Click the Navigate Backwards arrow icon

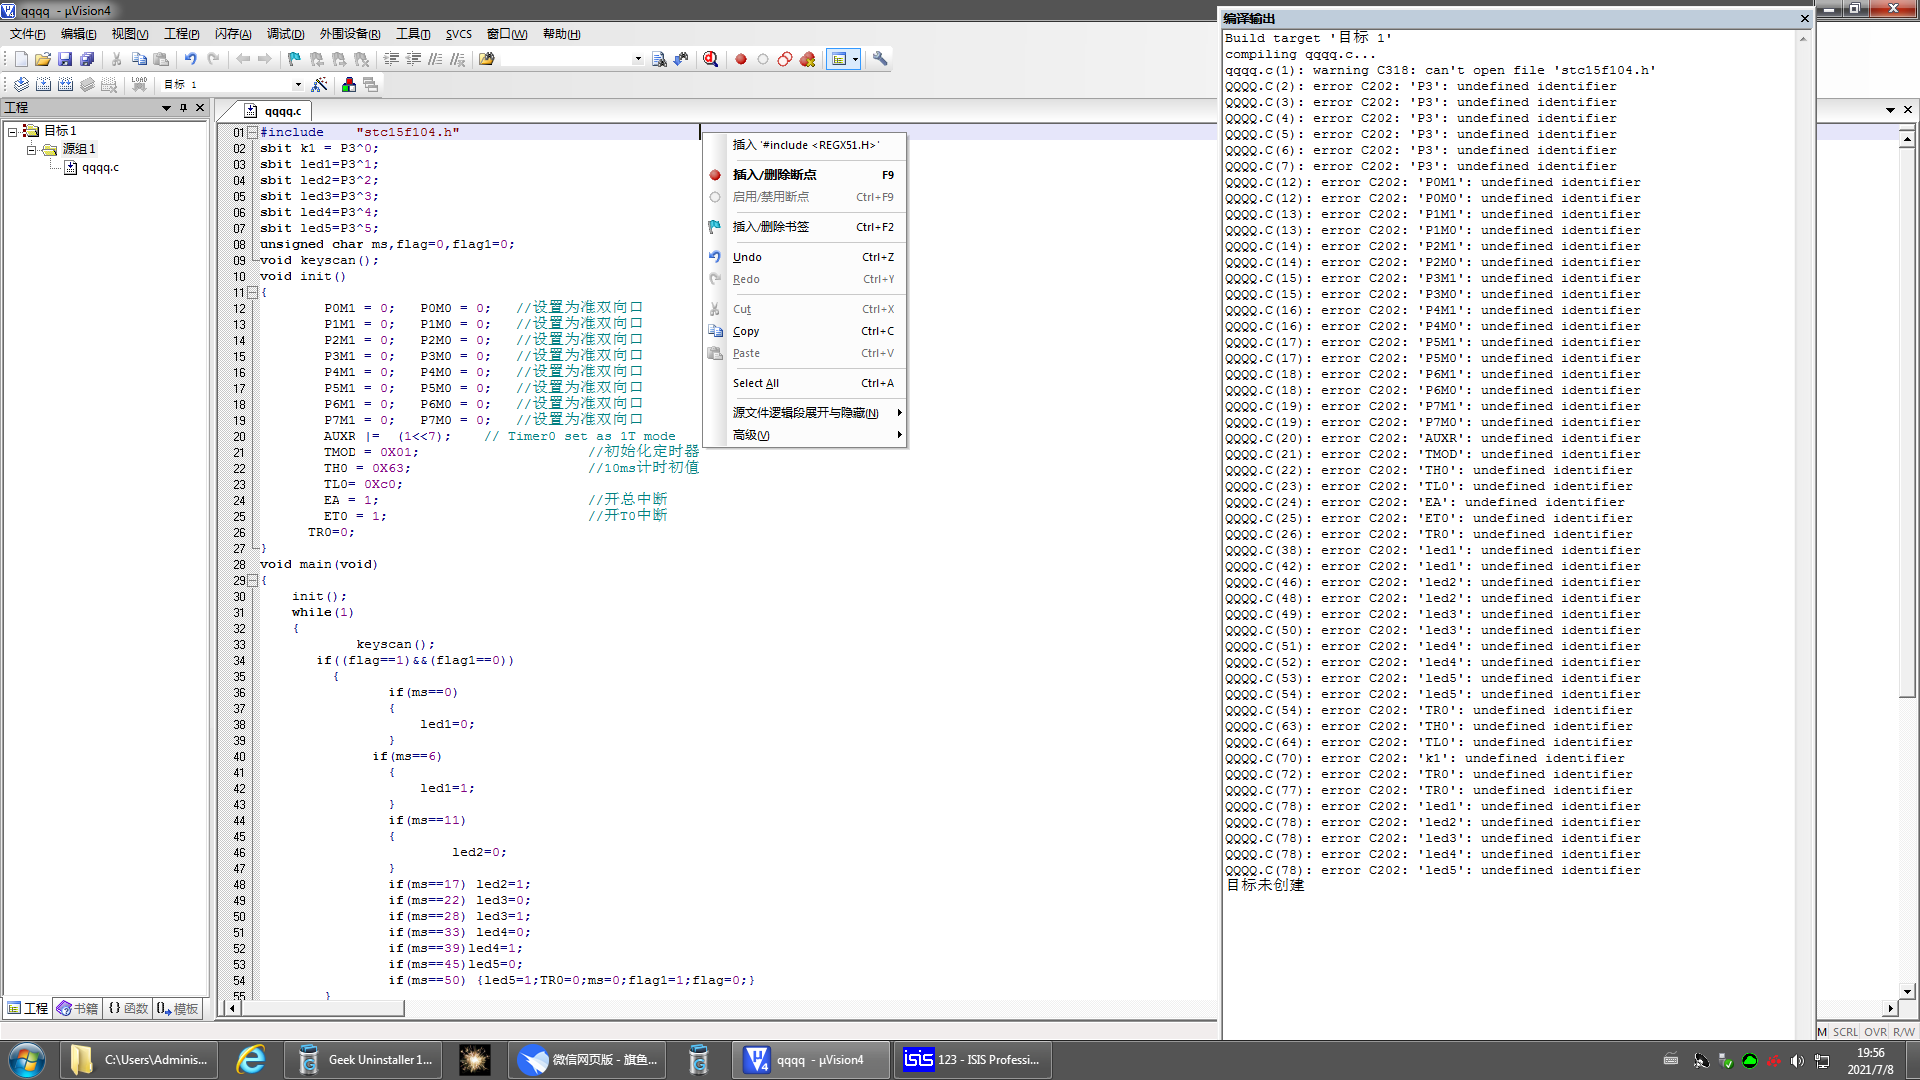pyautogui.click(x=243, y=59)
